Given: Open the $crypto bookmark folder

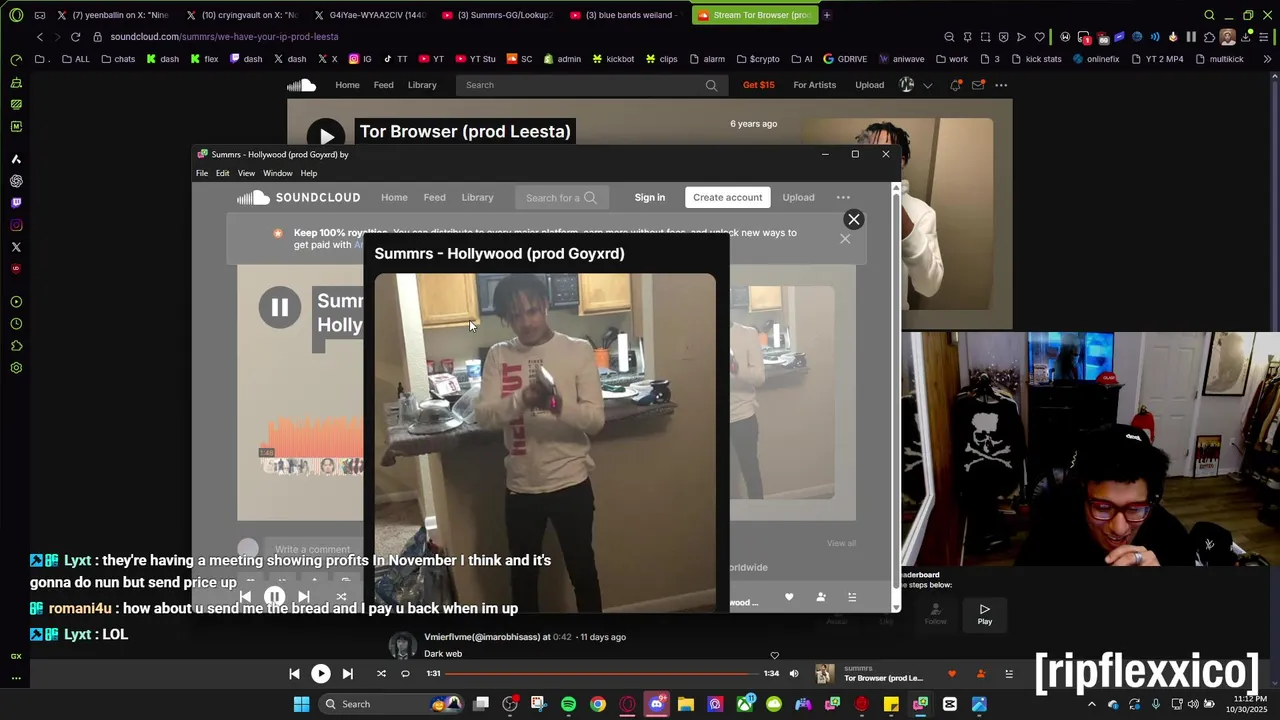Looking at the screenshot, I should (756, 59).
